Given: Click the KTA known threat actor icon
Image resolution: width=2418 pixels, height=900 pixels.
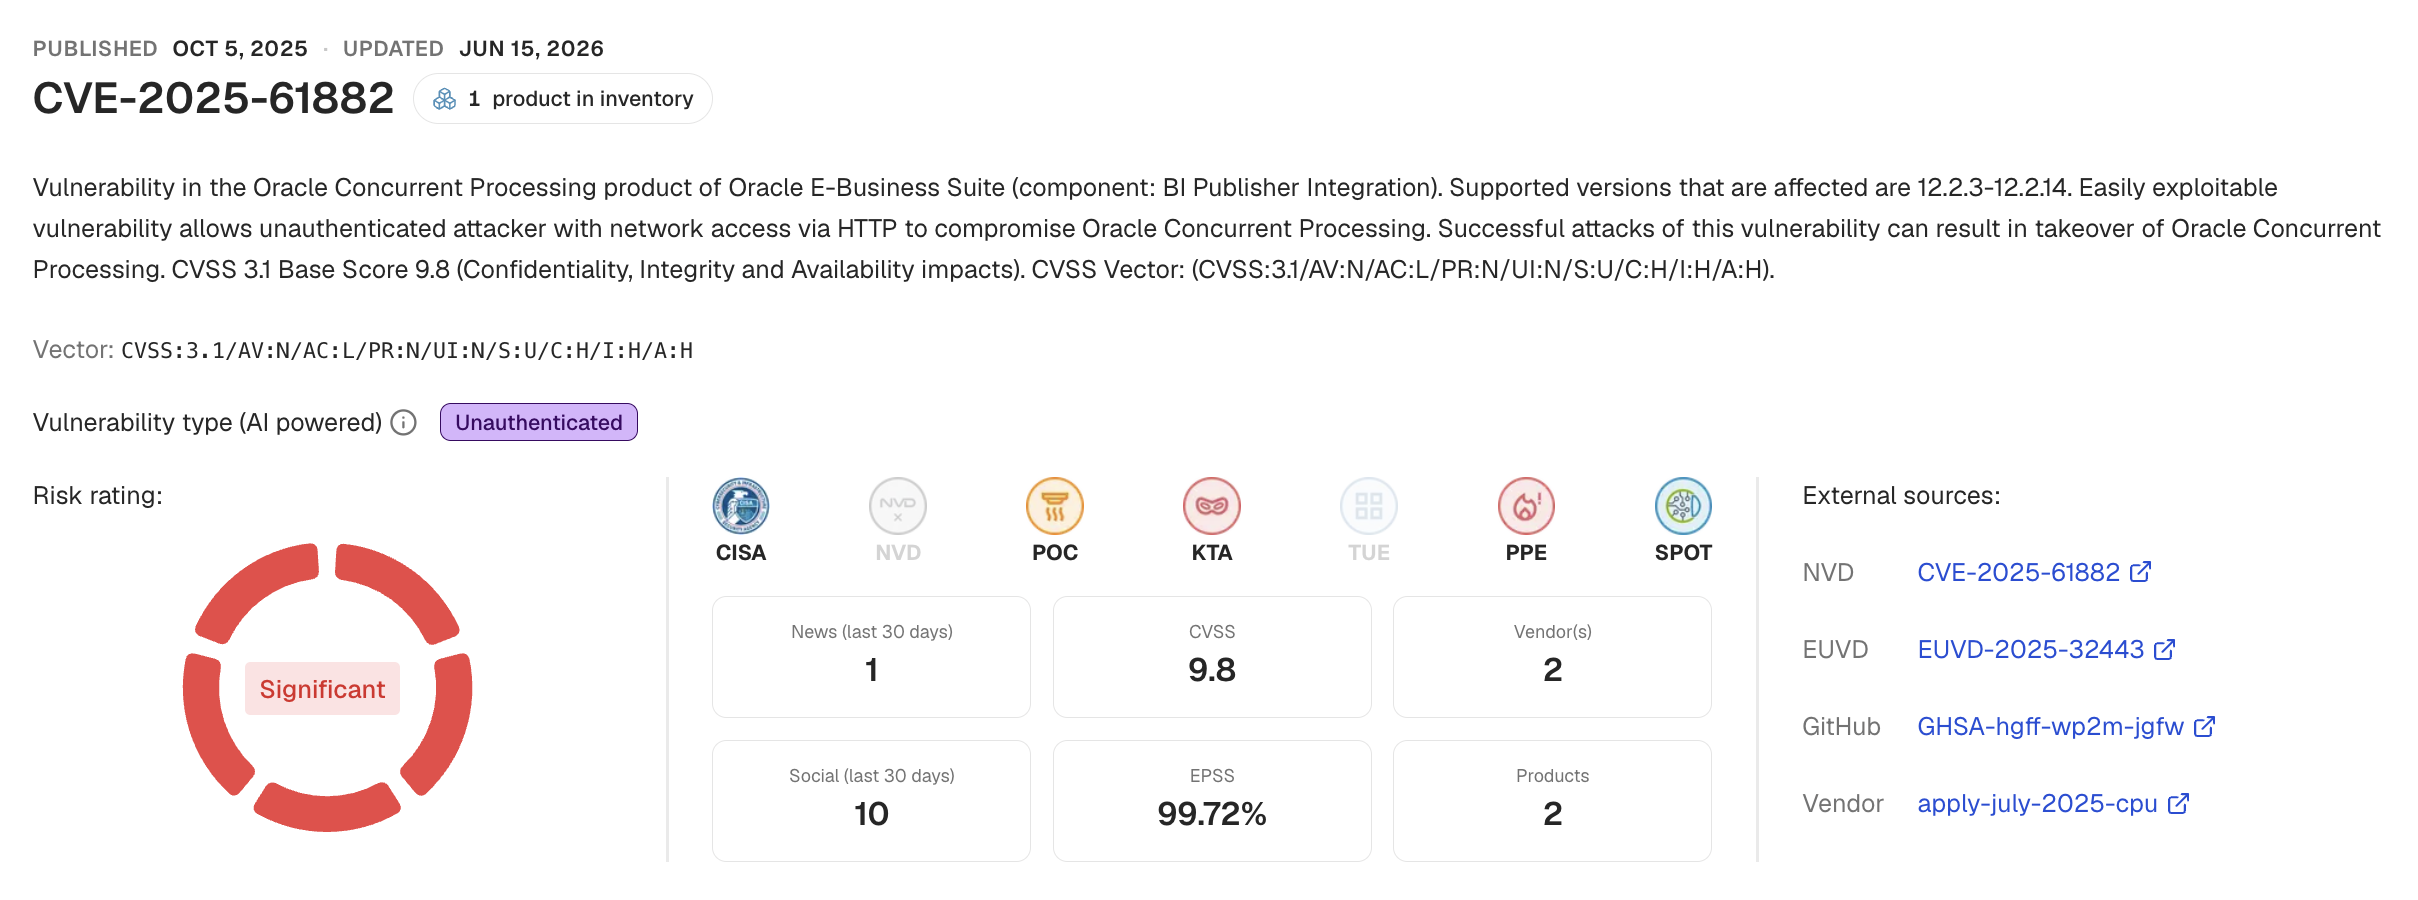Looking at the screenshot, I should tap(1212, 506).
